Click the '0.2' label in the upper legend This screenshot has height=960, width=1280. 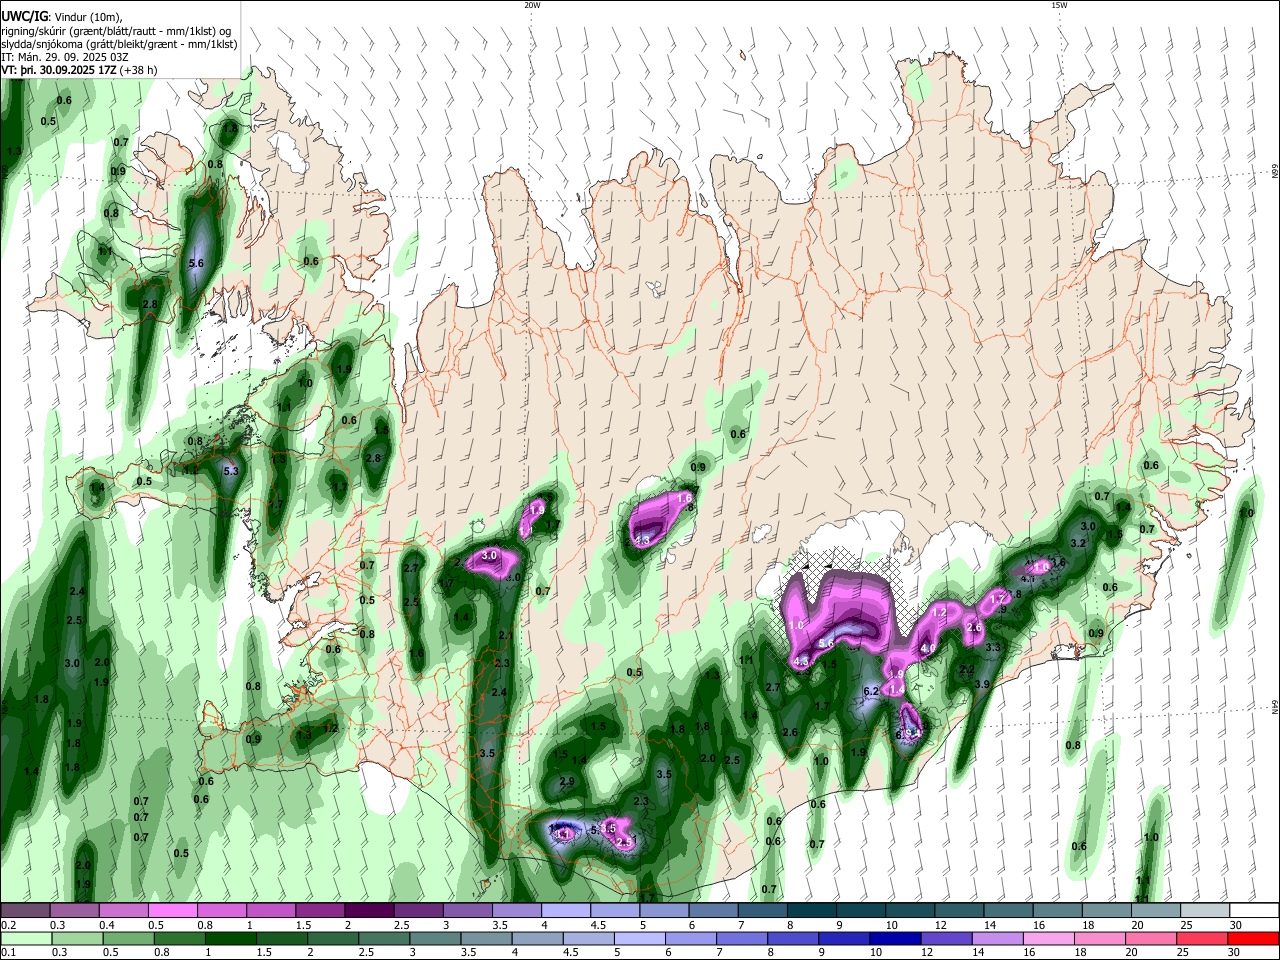[8, 925]
